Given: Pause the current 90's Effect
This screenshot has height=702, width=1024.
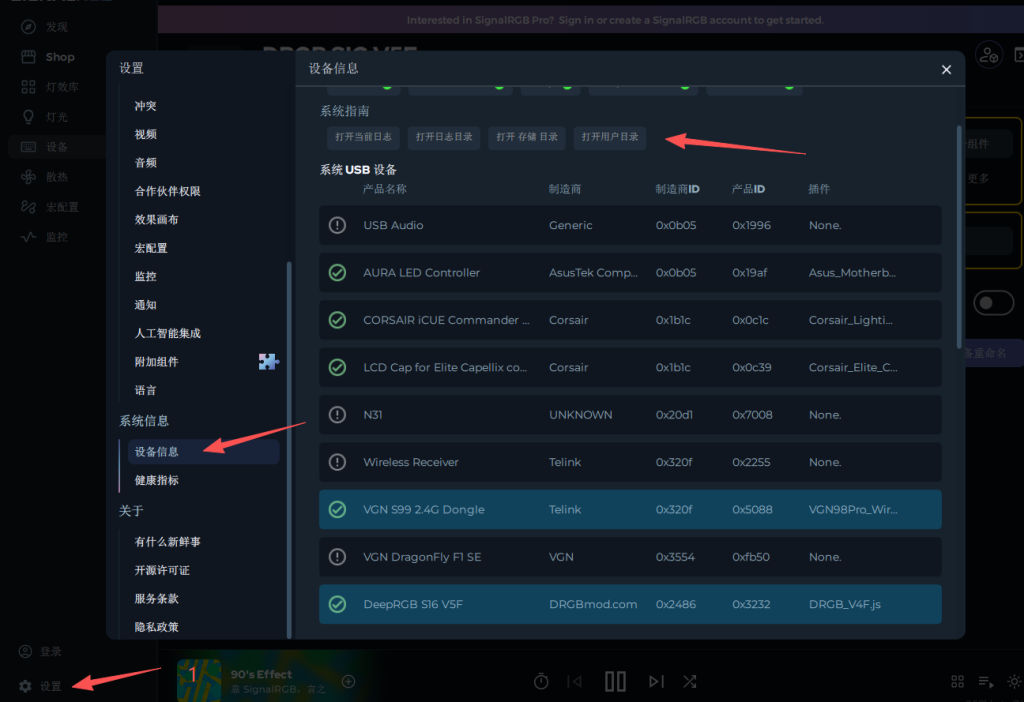Looking at the screenshot, I should pyautogui.click(x=615, y=681).
